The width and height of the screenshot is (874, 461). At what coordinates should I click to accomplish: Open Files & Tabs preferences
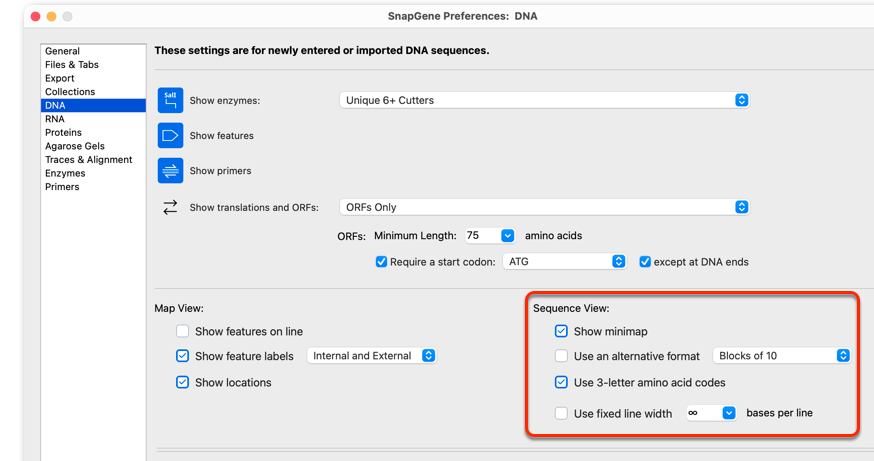93,65
